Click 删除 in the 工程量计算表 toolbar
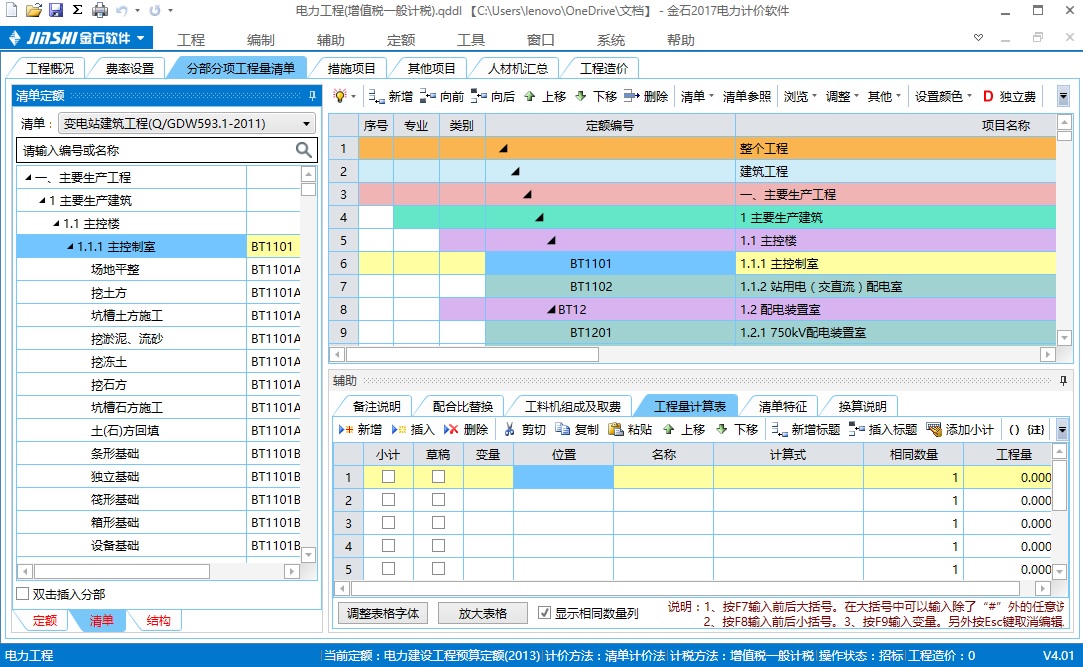1083x667 pixels. click(466, 429)
